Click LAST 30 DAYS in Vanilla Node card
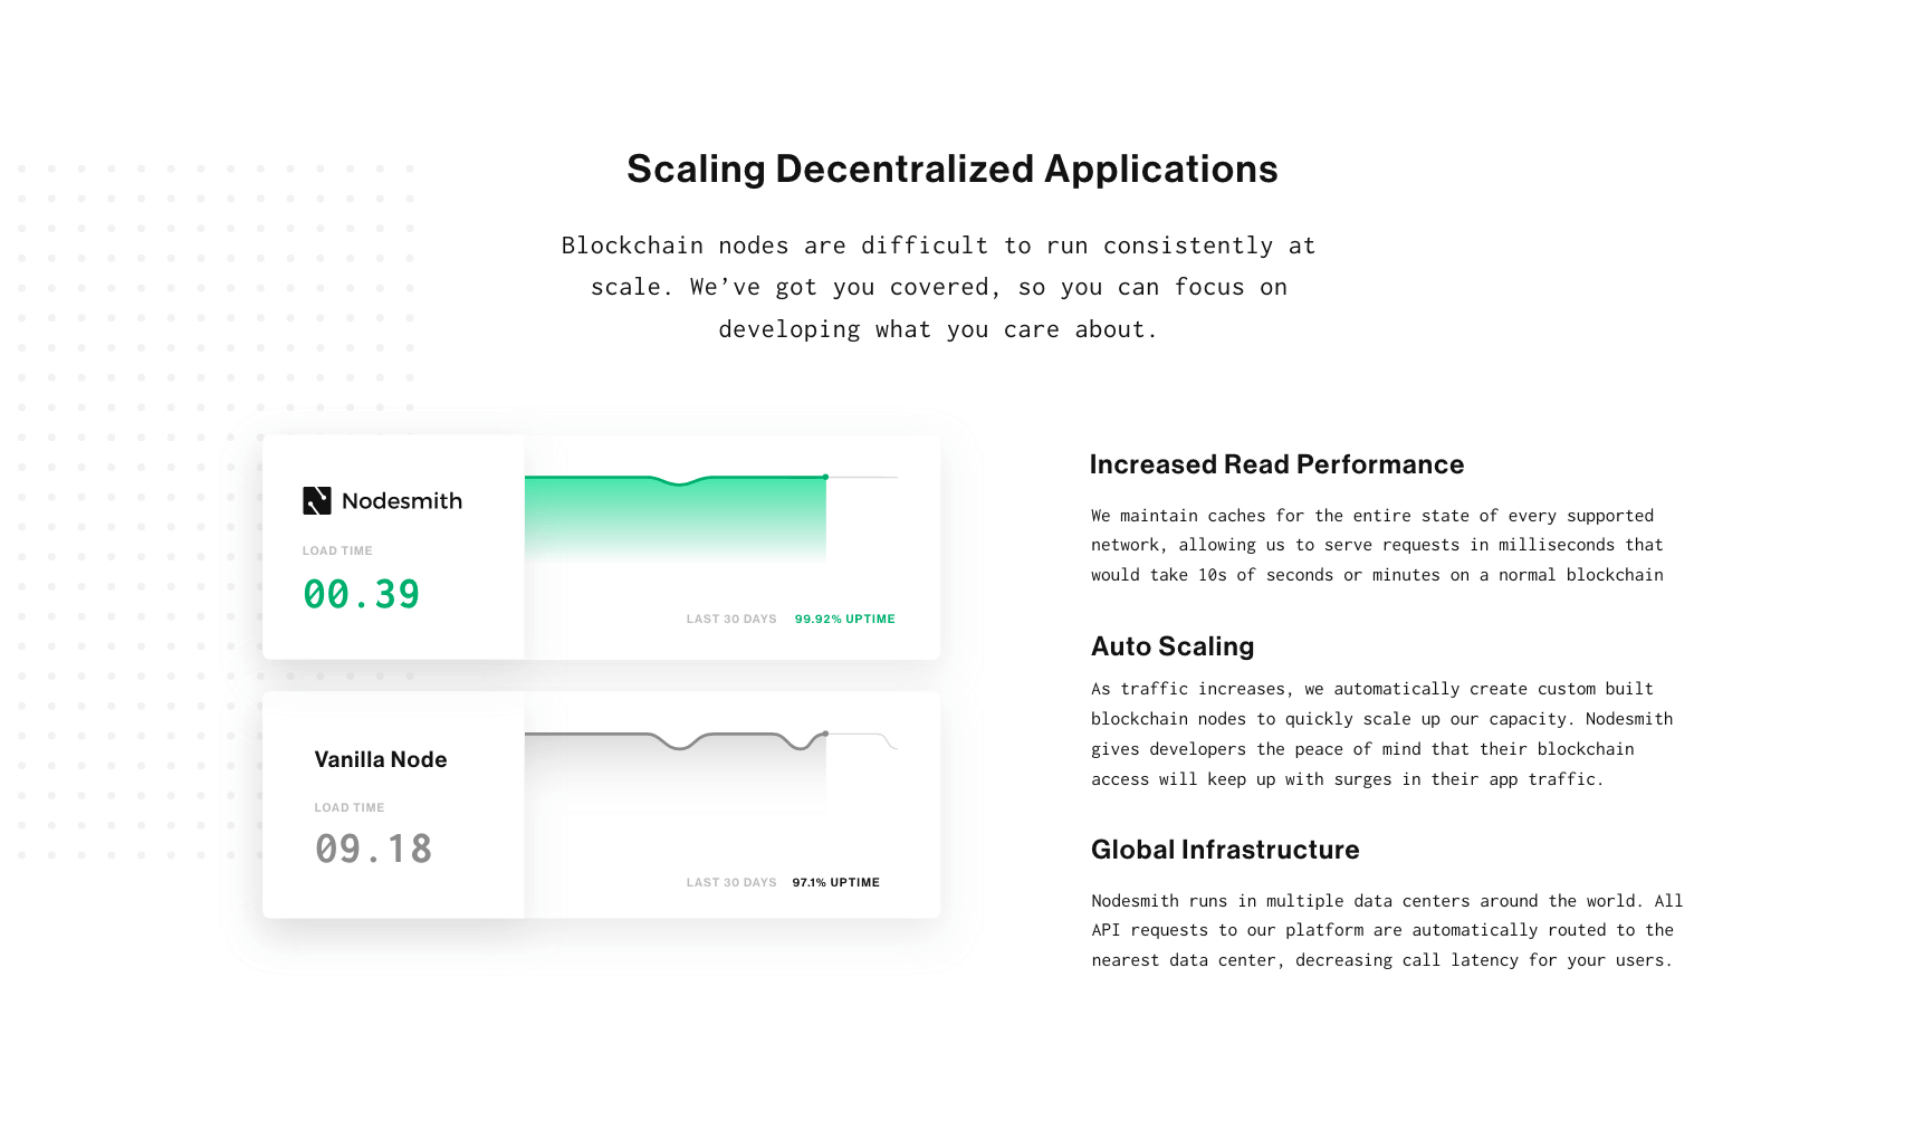The height and width of the screenshot is (1132, 1905). point(731,882)
